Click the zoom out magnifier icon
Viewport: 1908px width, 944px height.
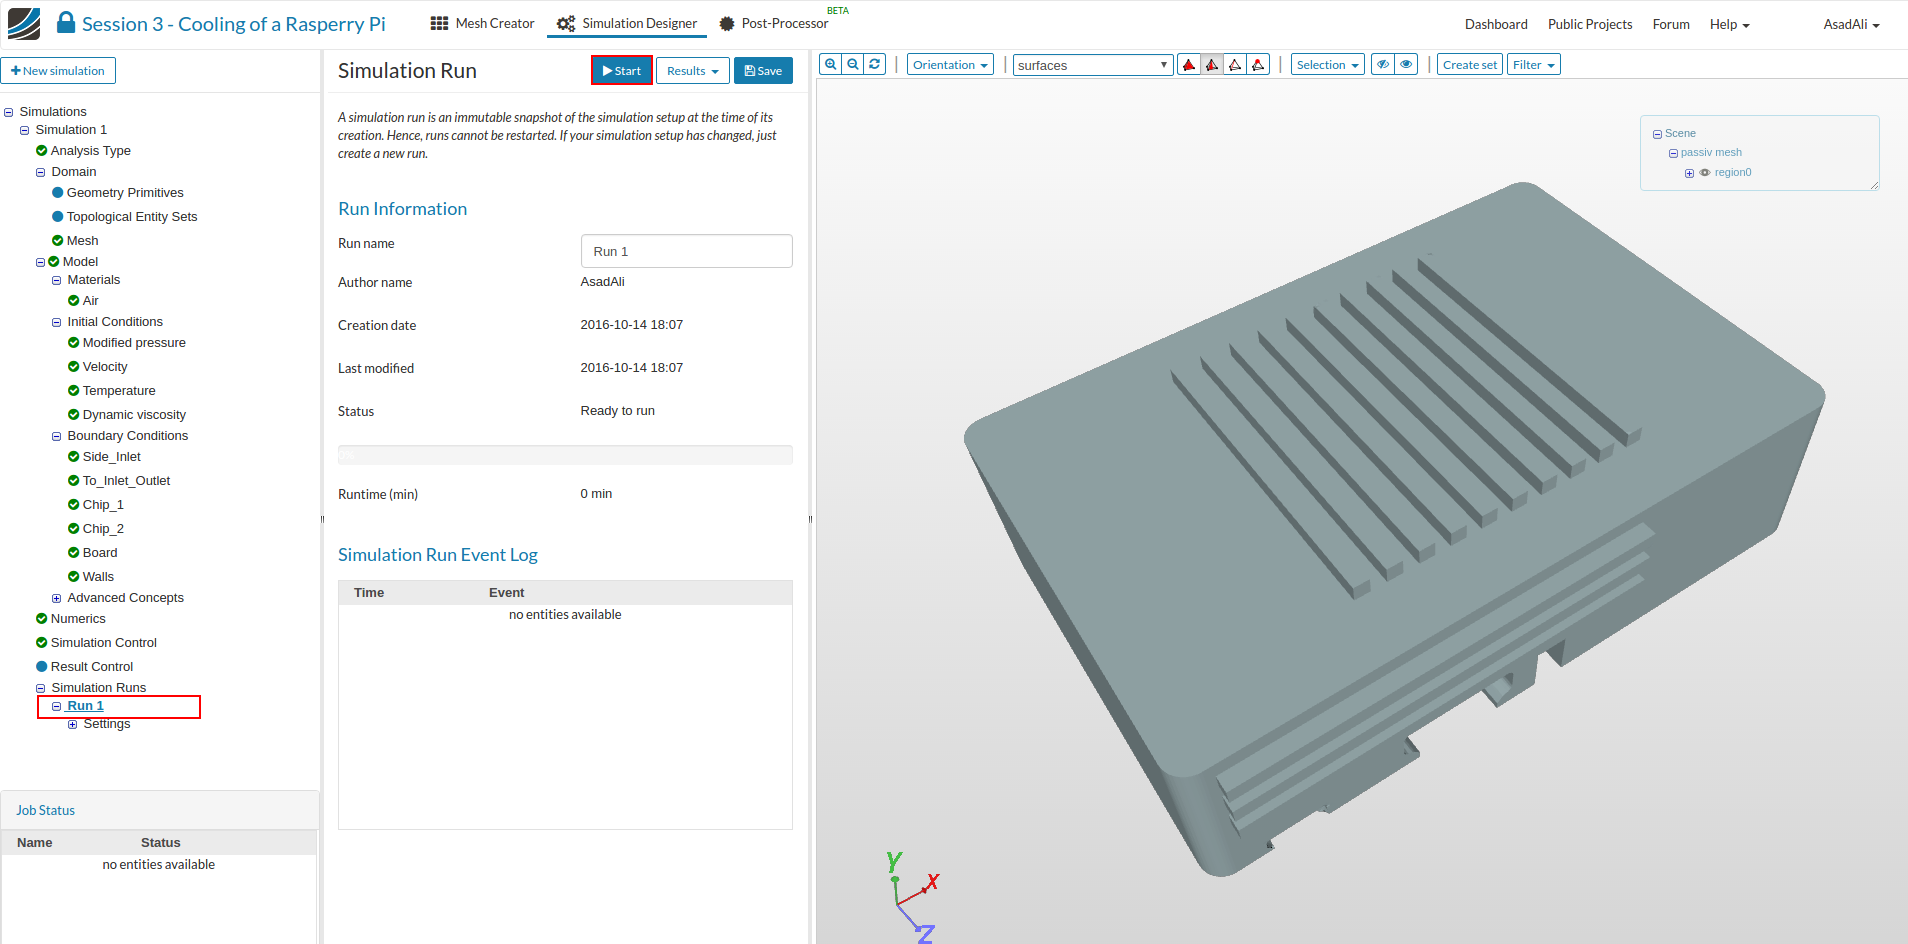(x=853, y=65)
